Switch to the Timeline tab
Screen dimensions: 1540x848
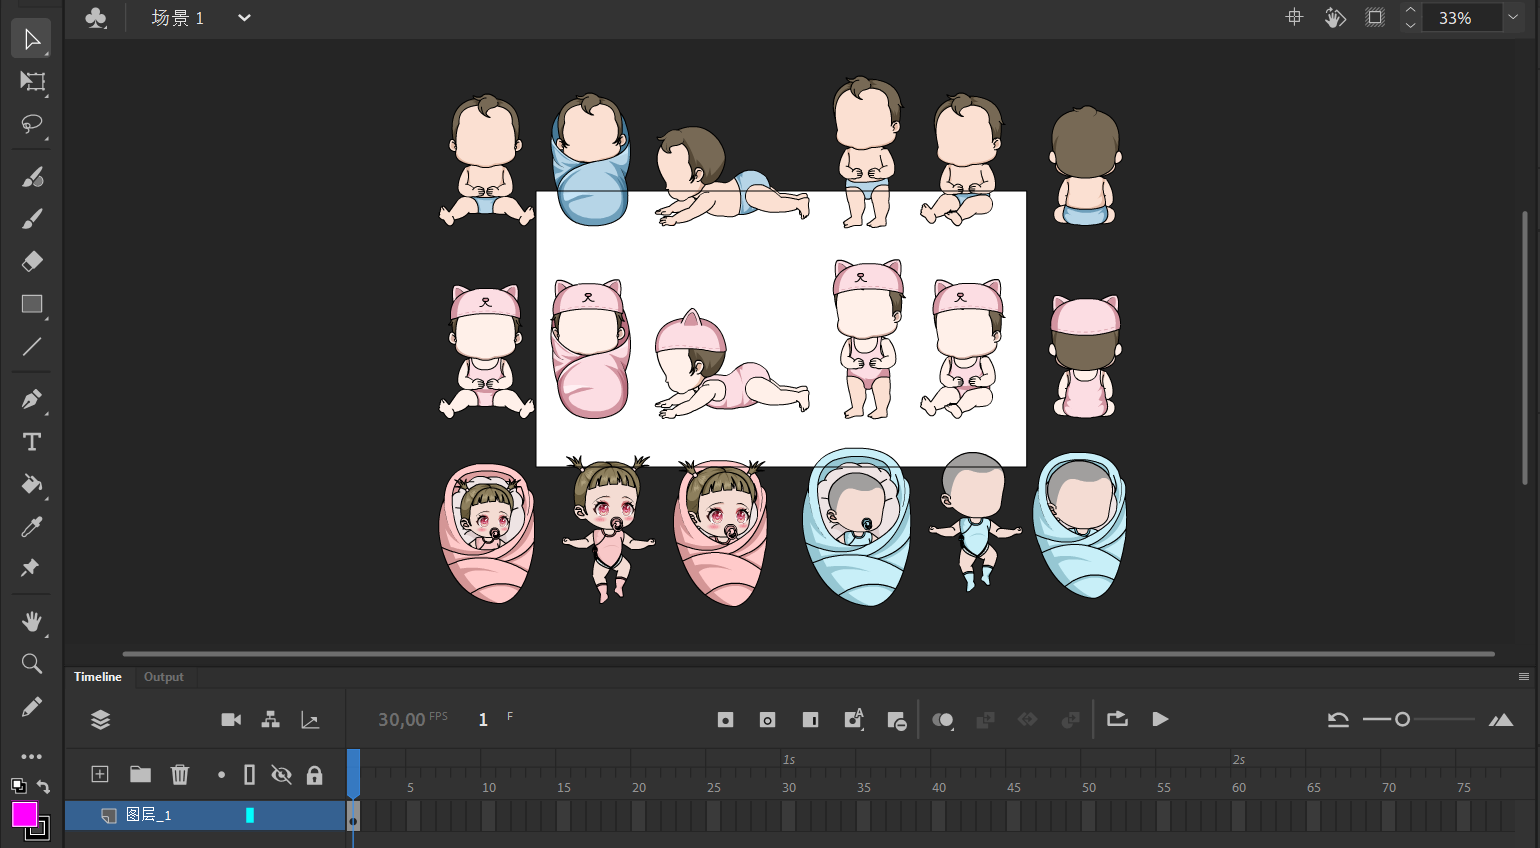[x=98, y=677]
